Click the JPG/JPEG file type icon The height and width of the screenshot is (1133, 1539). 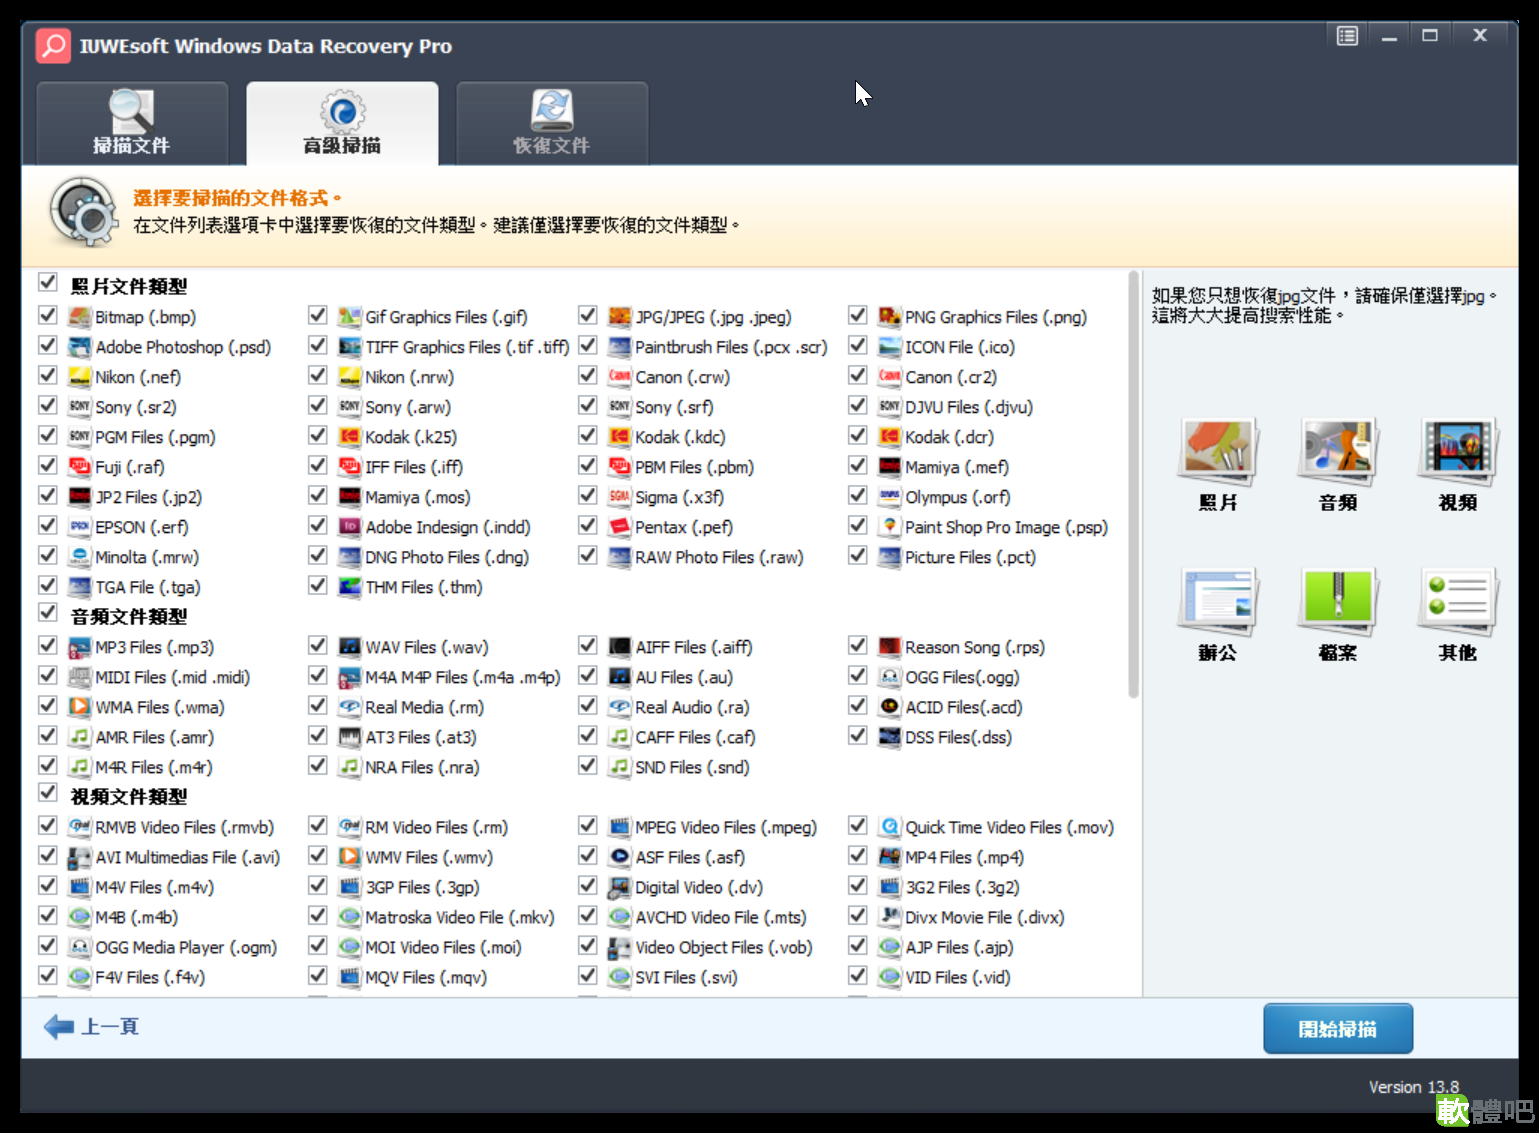click(x=620, y=317)
